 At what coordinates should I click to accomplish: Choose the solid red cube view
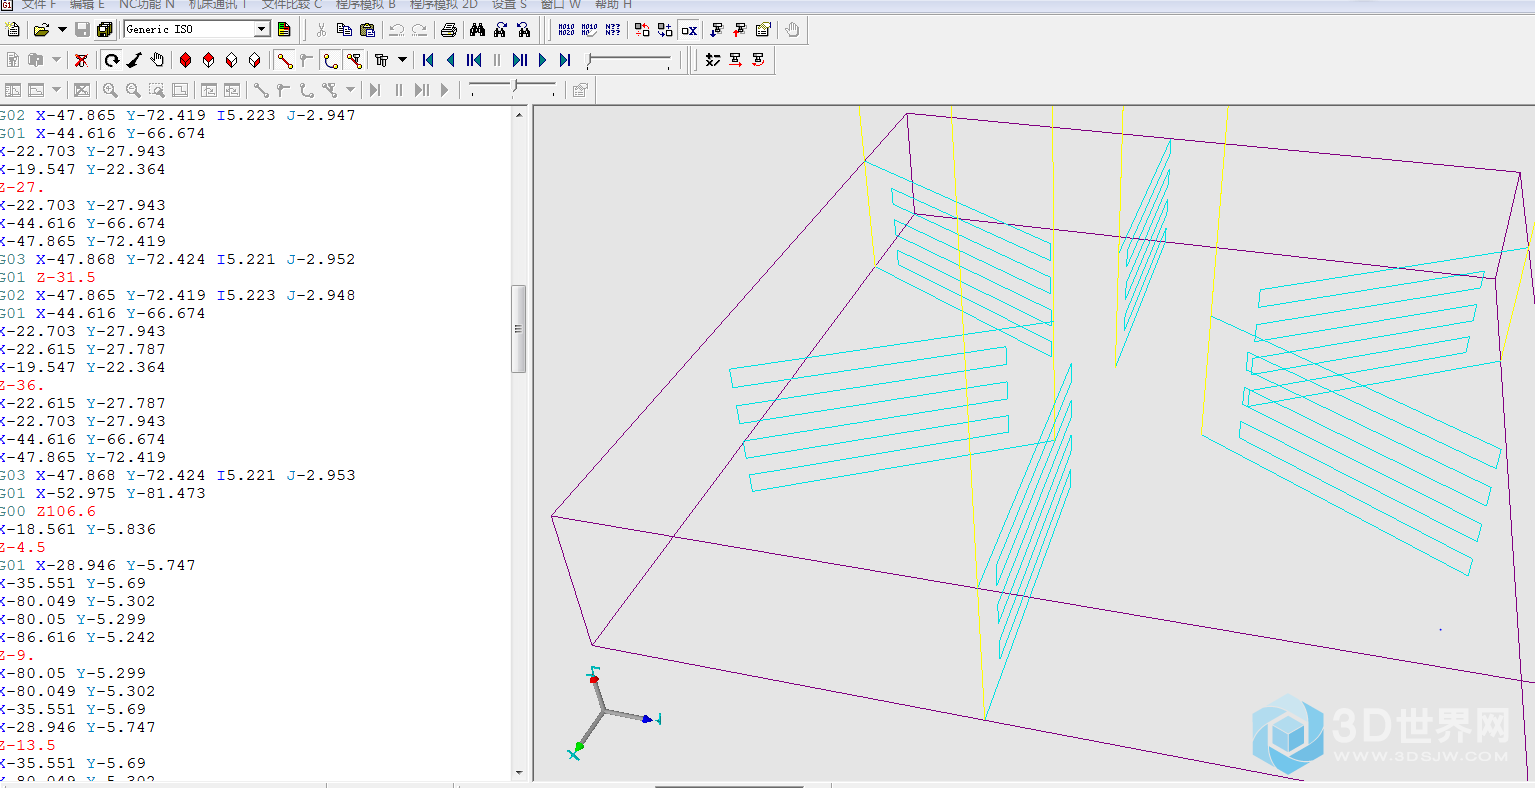tap(185, 60)
